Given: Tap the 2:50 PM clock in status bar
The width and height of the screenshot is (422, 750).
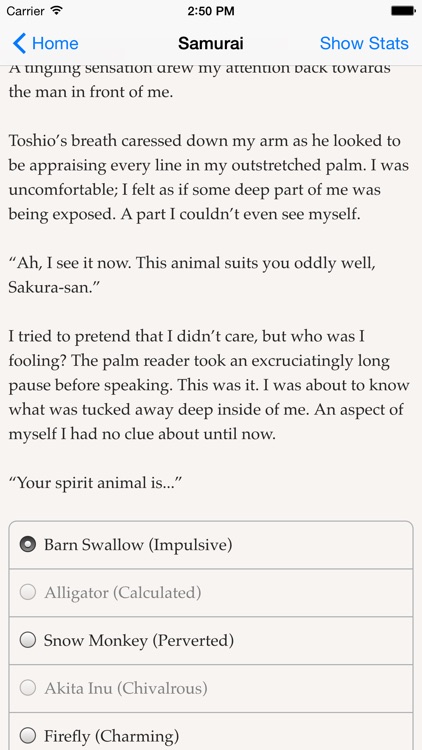Looking at the screenshot, I should pos(211,11).
